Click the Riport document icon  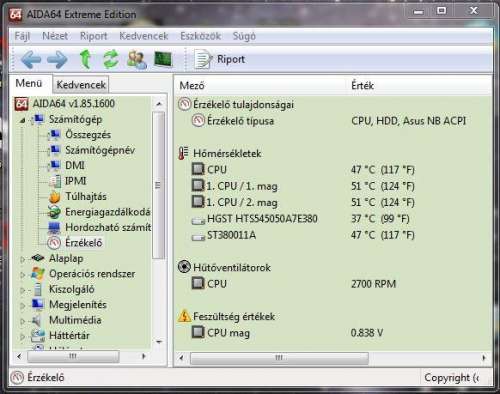(x=202, y=59)
